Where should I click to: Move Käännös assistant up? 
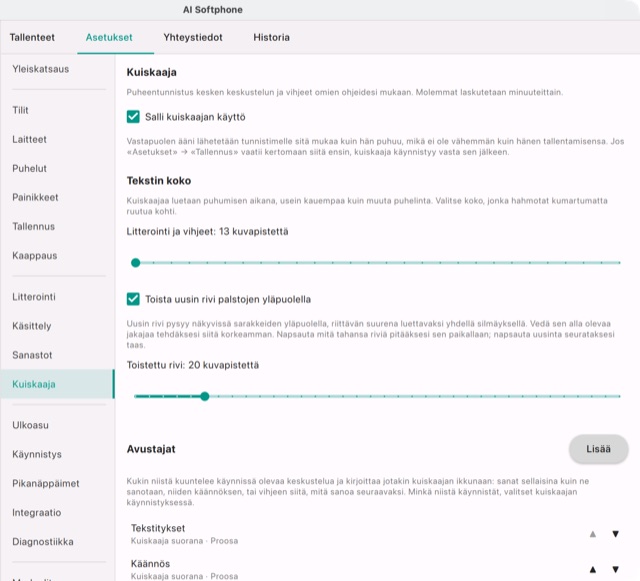[x=593, y=570]
